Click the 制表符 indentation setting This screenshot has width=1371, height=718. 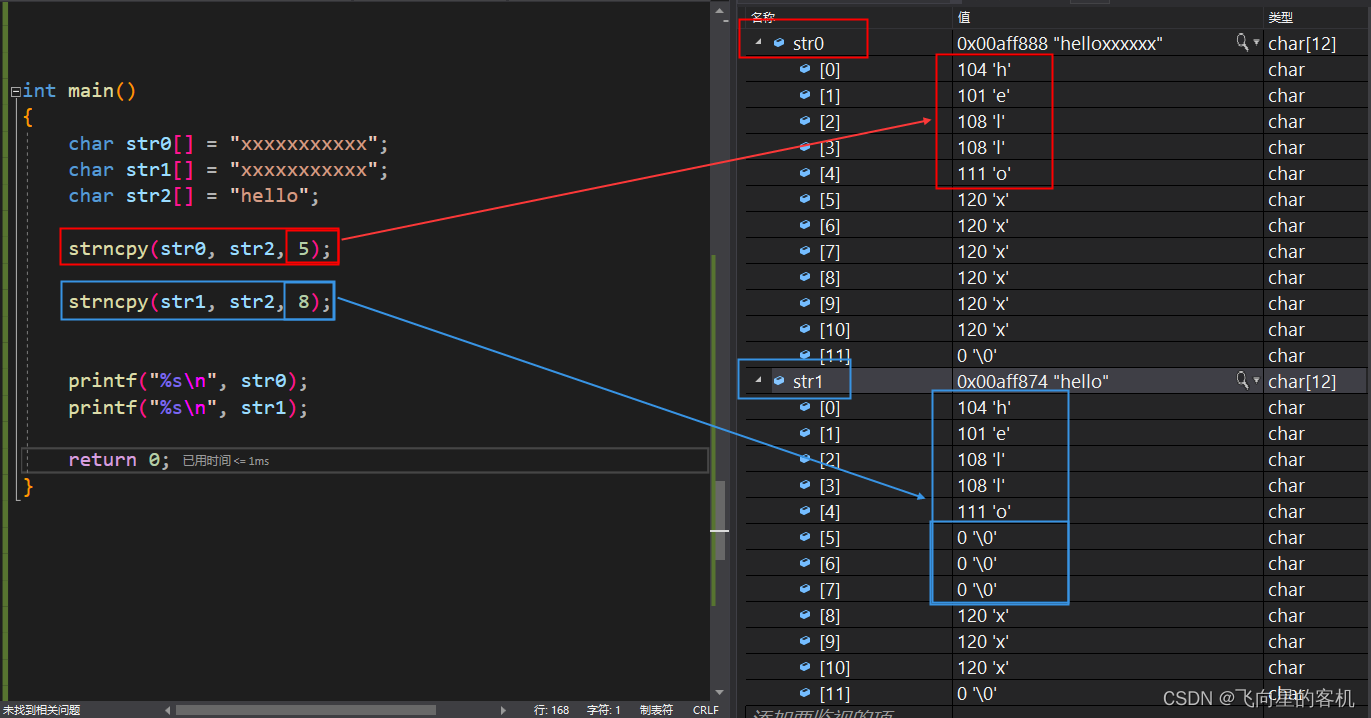pos(656,710)
